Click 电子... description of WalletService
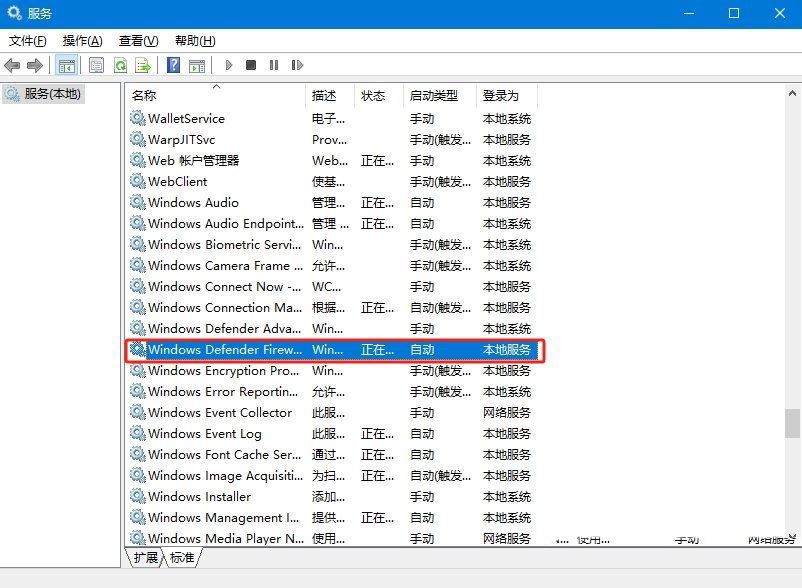The height and width of the screenshot is (588, 802). 328,118
